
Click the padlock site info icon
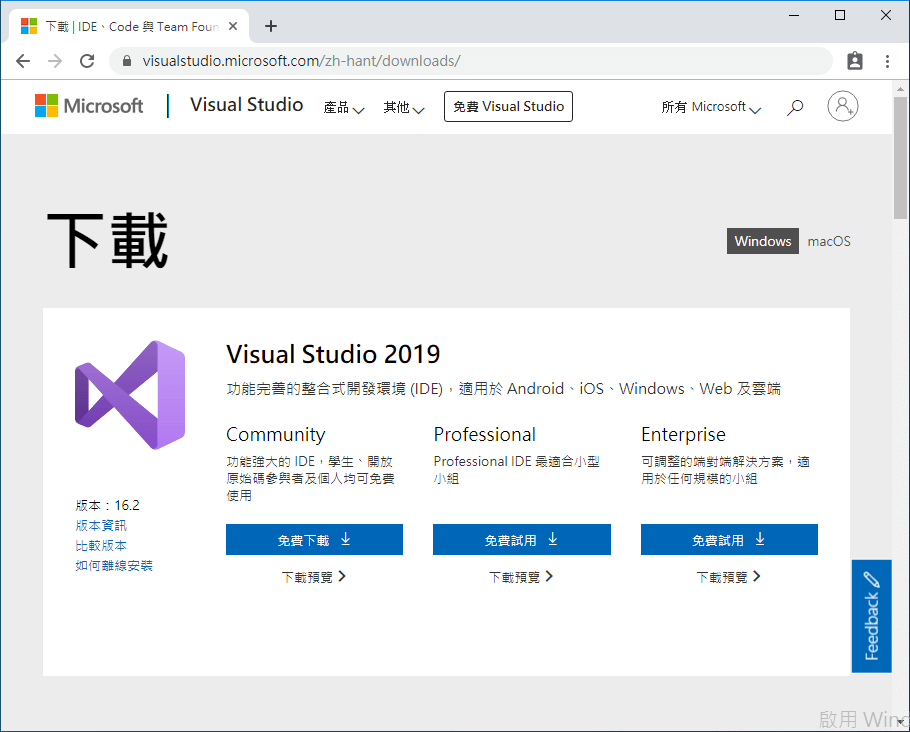coord(127,61)
